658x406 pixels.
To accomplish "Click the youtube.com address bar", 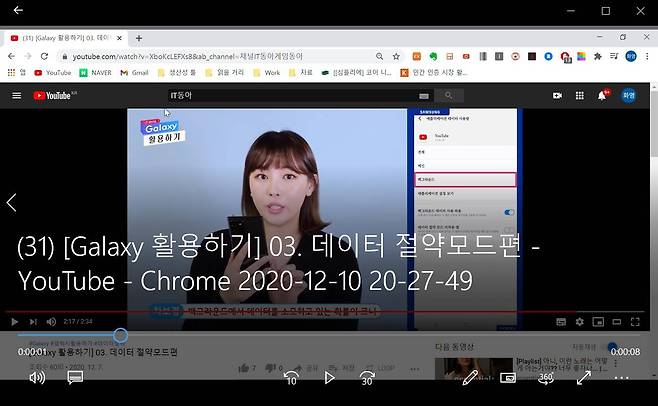I will (218, 56).
